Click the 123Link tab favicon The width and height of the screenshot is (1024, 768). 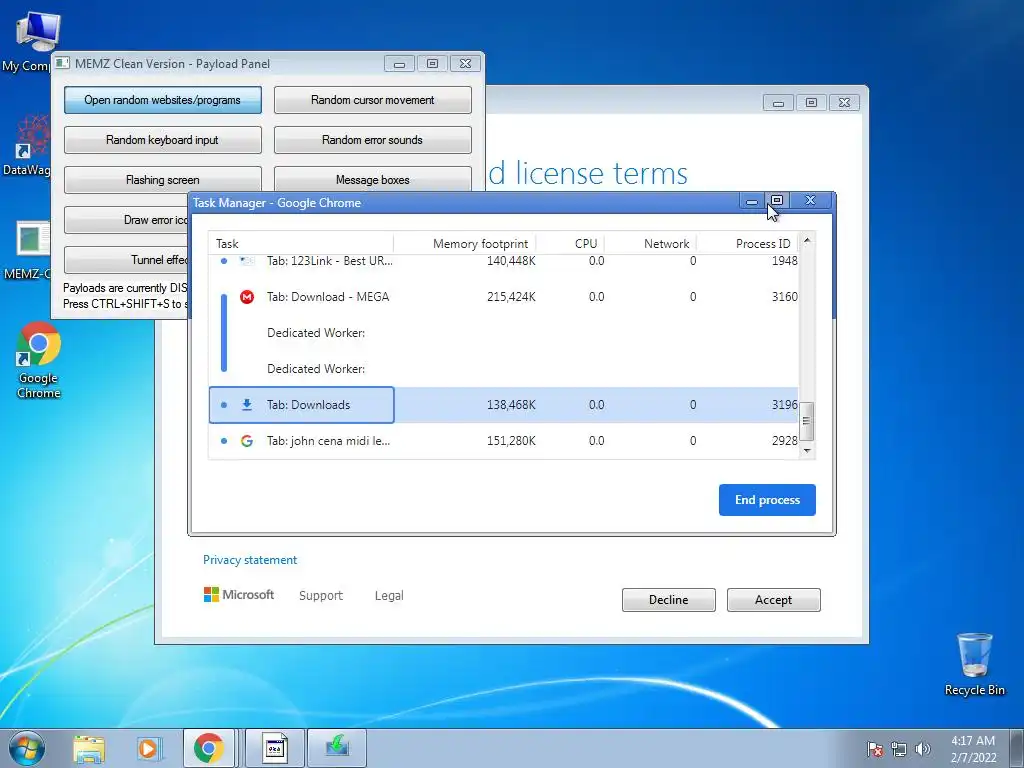(247, 261)
